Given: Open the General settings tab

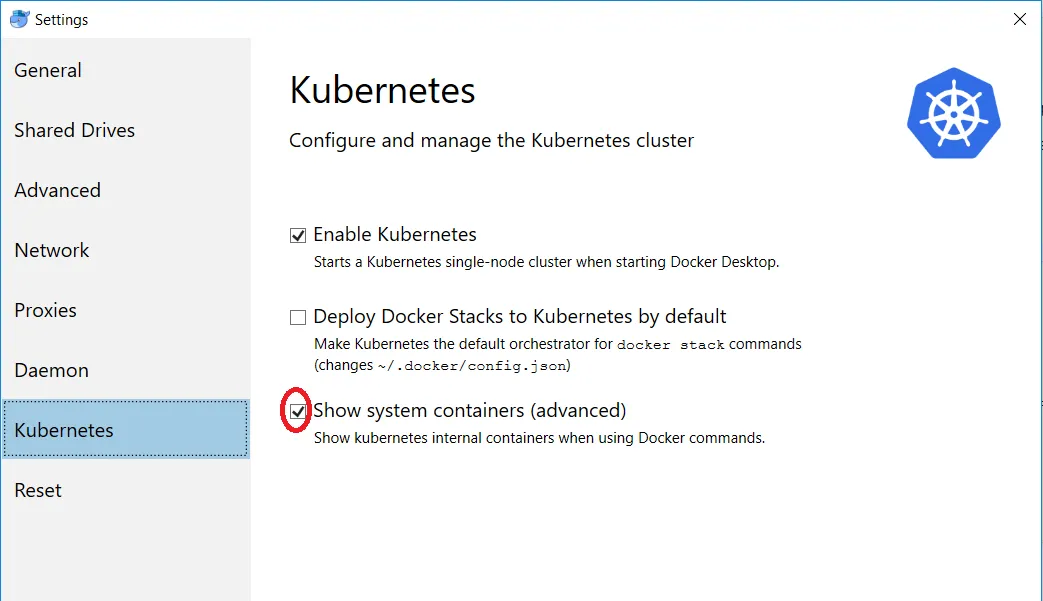Looking at the screenshot, I should click(x=48, y=70).
